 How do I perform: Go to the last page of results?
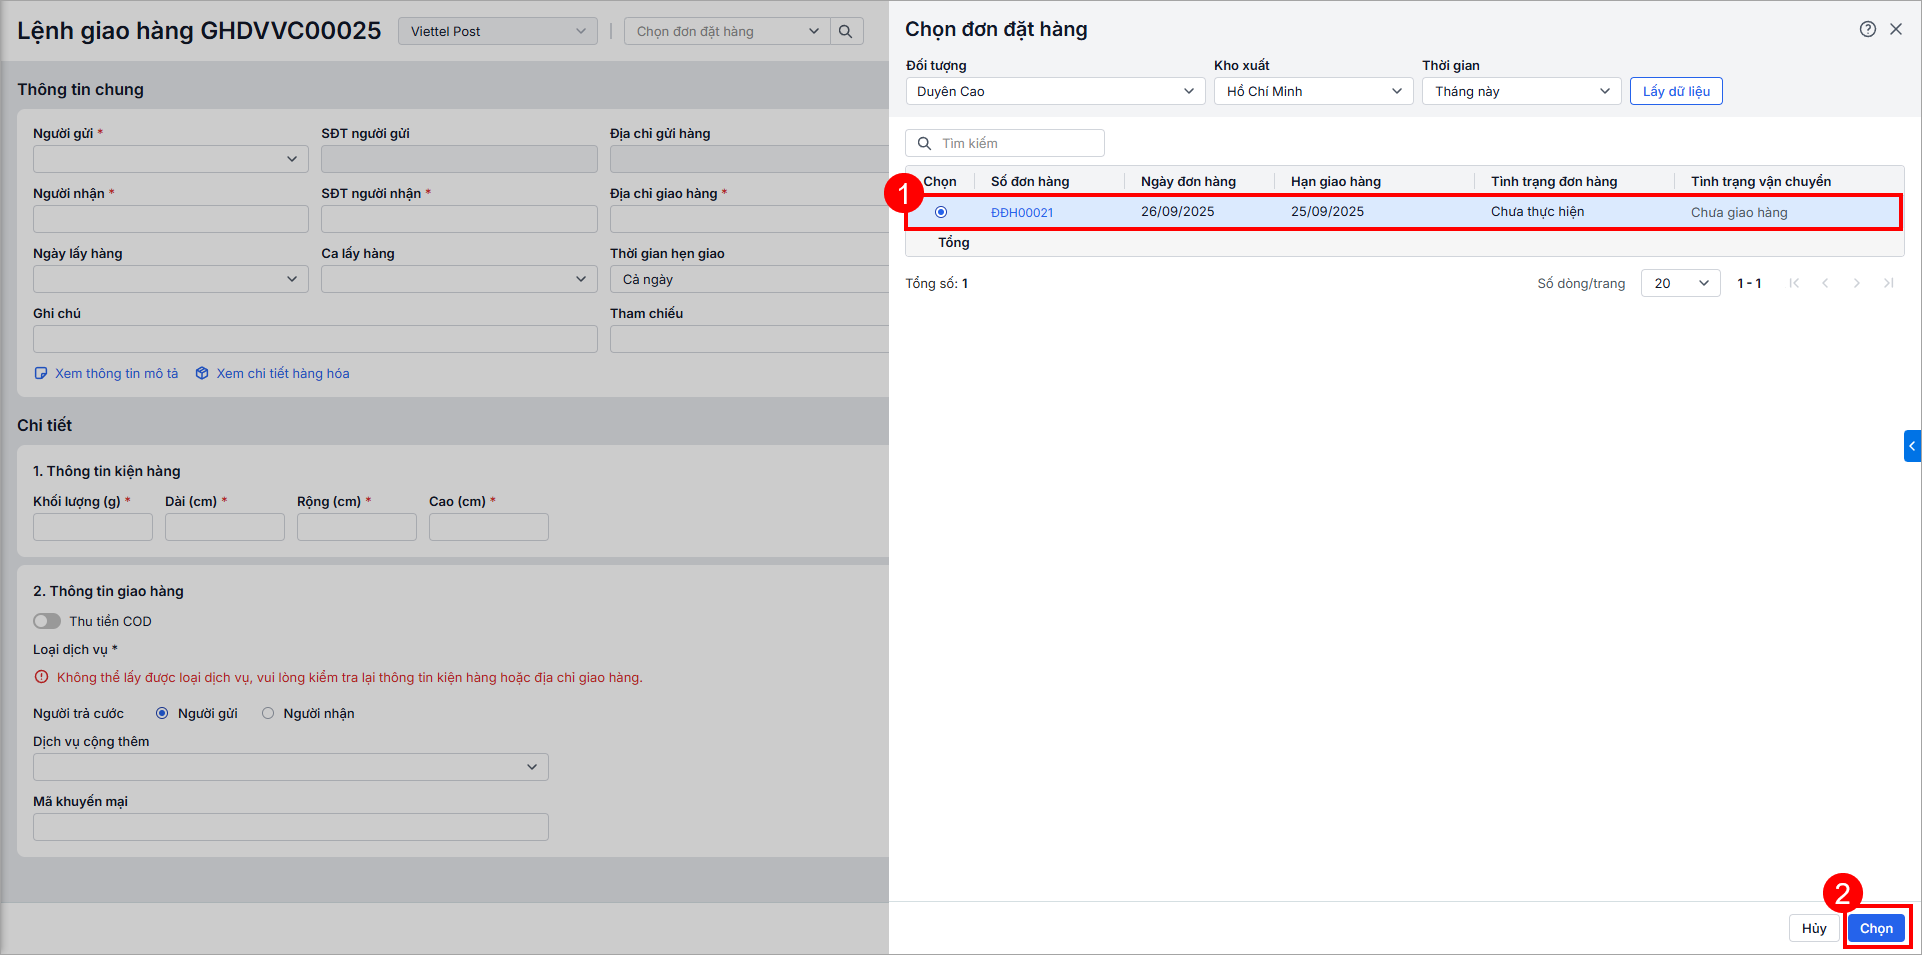tap(1888, 283)
